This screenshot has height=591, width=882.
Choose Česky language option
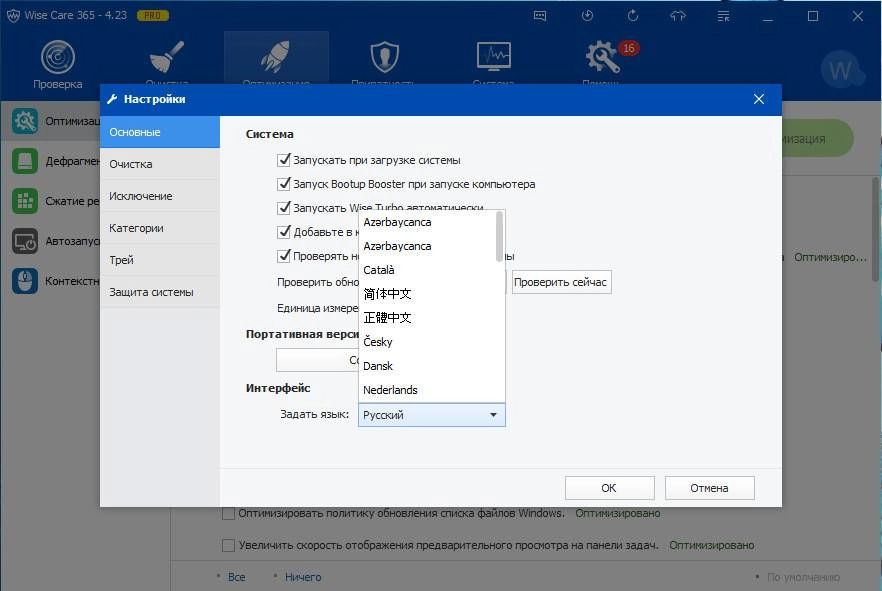point(428,342)
